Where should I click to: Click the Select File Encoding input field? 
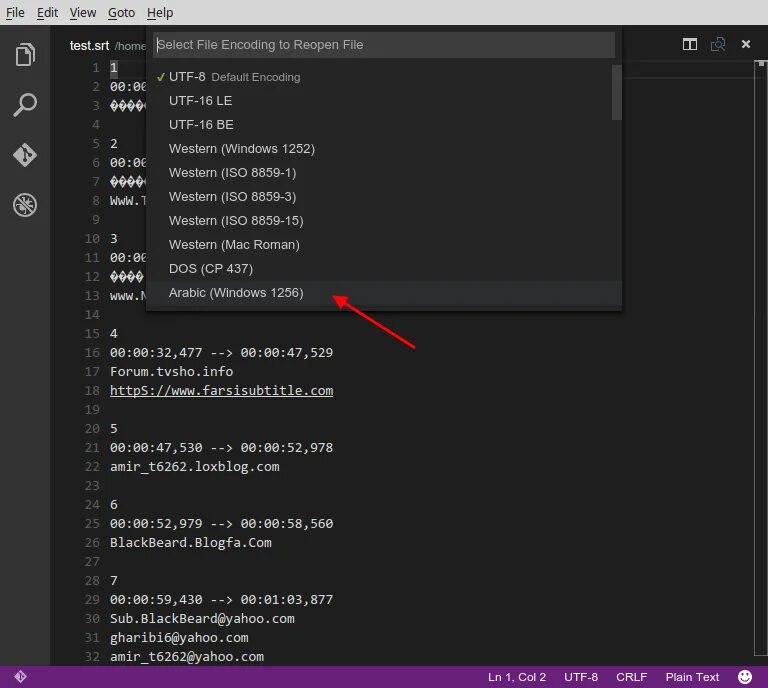[x=384, y=45]
